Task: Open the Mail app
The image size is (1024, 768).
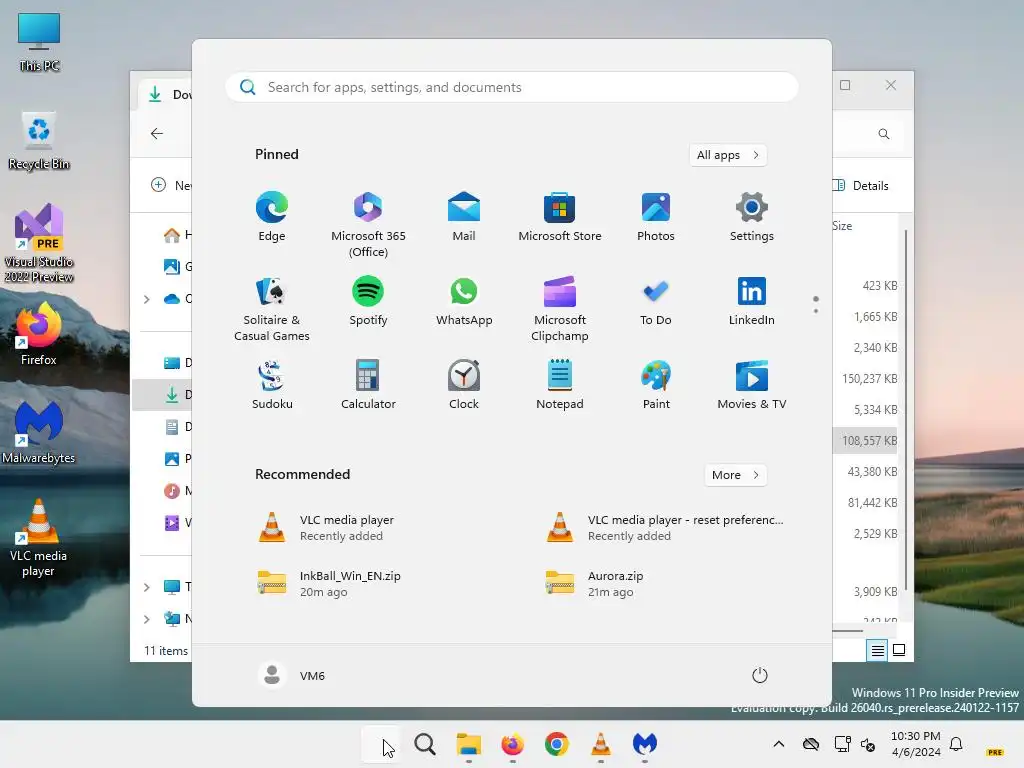Action: point(464,216)
